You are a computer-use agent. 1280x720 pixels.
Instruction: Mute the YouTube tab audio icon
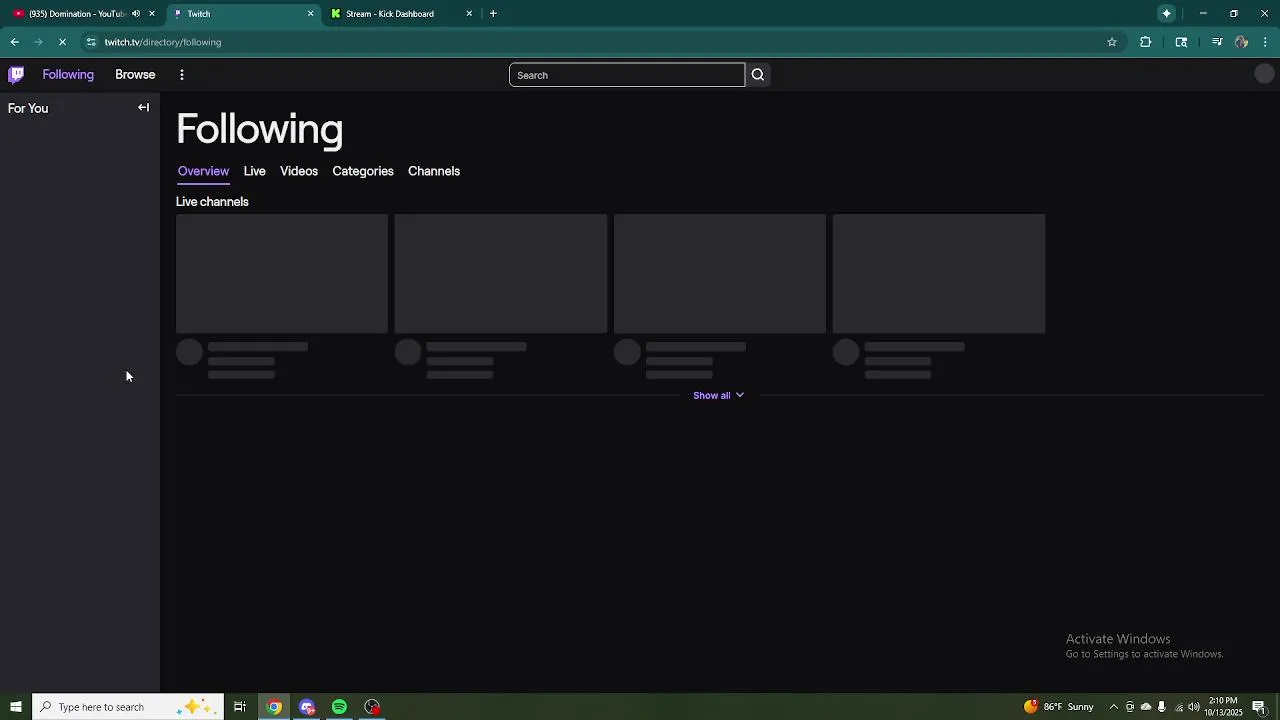pos(136,14)
